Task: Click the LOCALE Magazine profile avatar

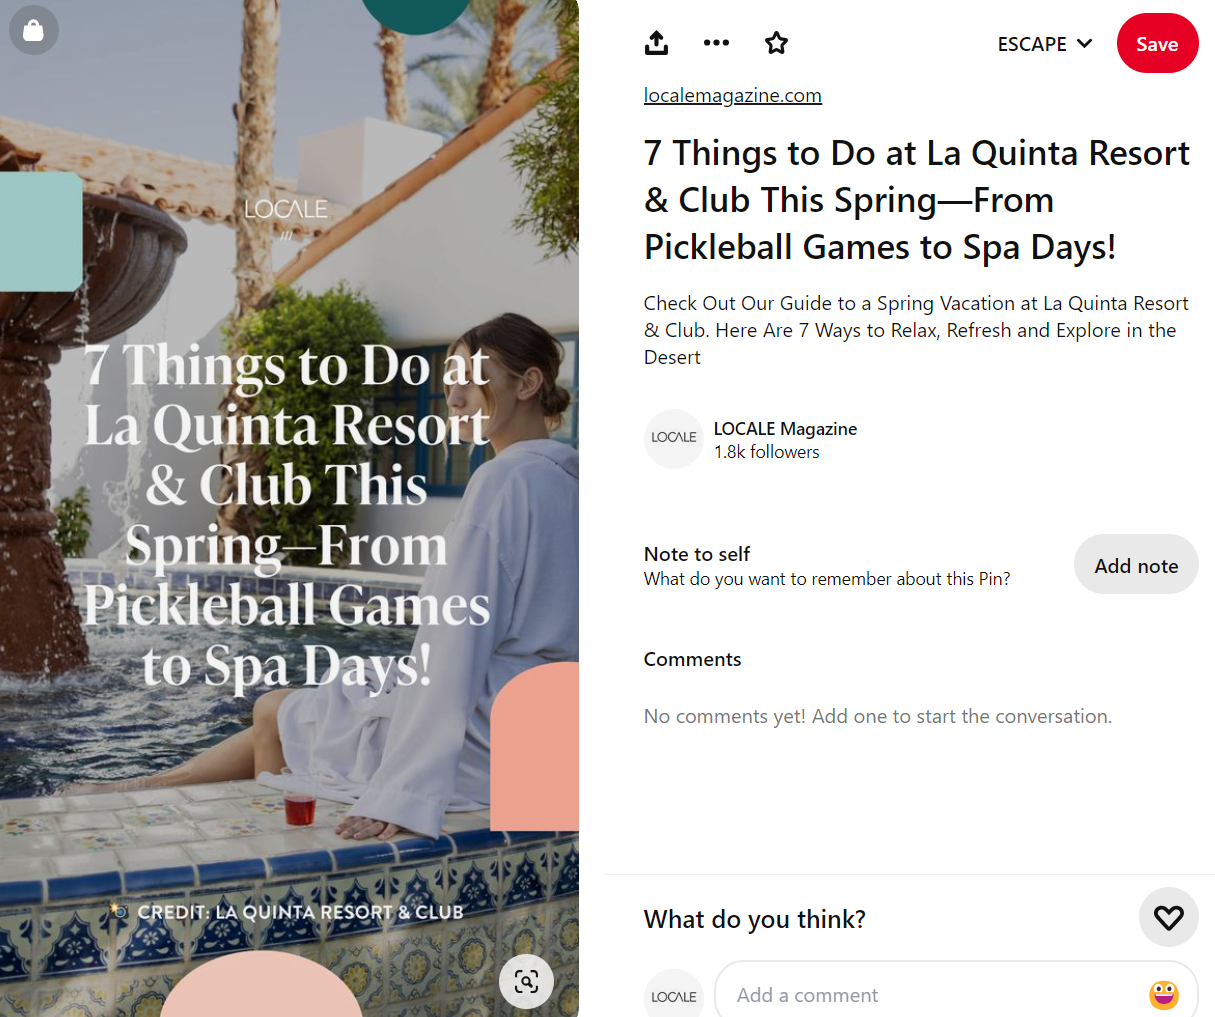Action: pyautogui.click(x=674, y=439)
